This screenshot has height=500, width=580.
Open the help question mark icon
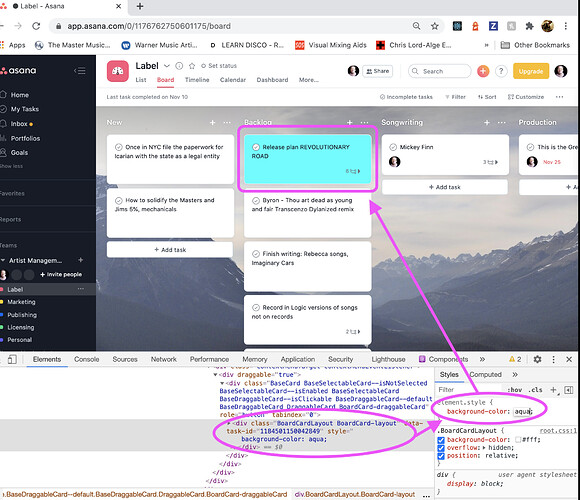point(501,71)
